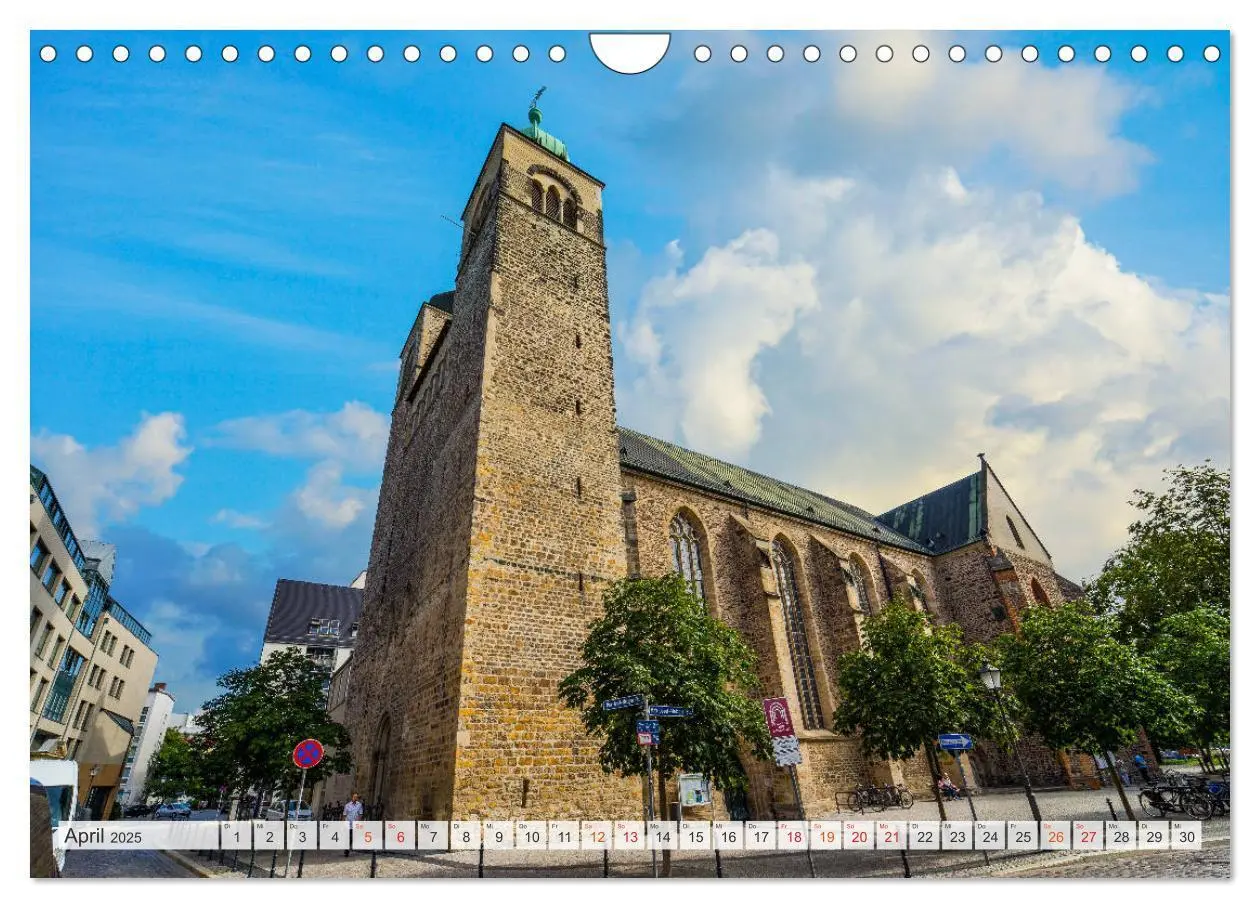This screenshot has width=1260, height=908.
Task: Choose date 4 in the calendar strip
Action: click(x=335, y=836)
